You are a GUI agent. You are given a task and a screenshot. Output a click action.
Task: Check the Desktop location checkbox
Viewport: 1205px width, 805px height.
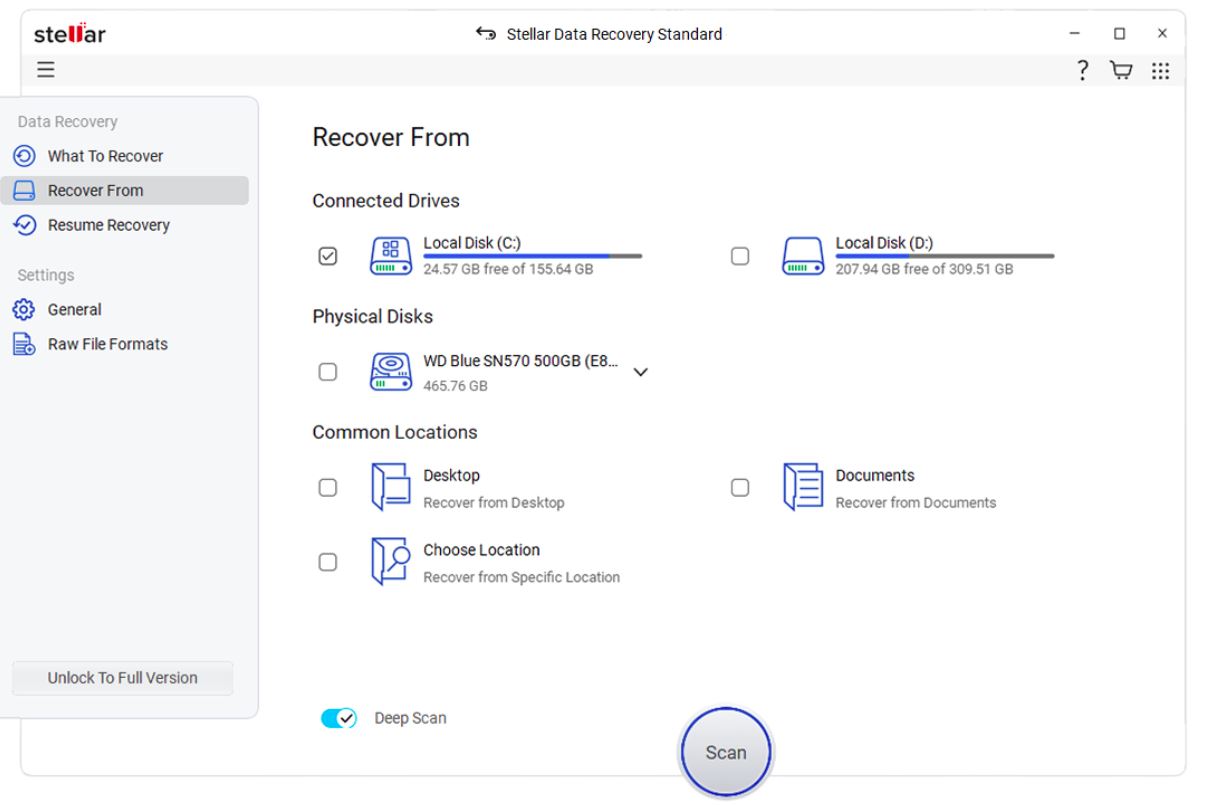[327, 488]
